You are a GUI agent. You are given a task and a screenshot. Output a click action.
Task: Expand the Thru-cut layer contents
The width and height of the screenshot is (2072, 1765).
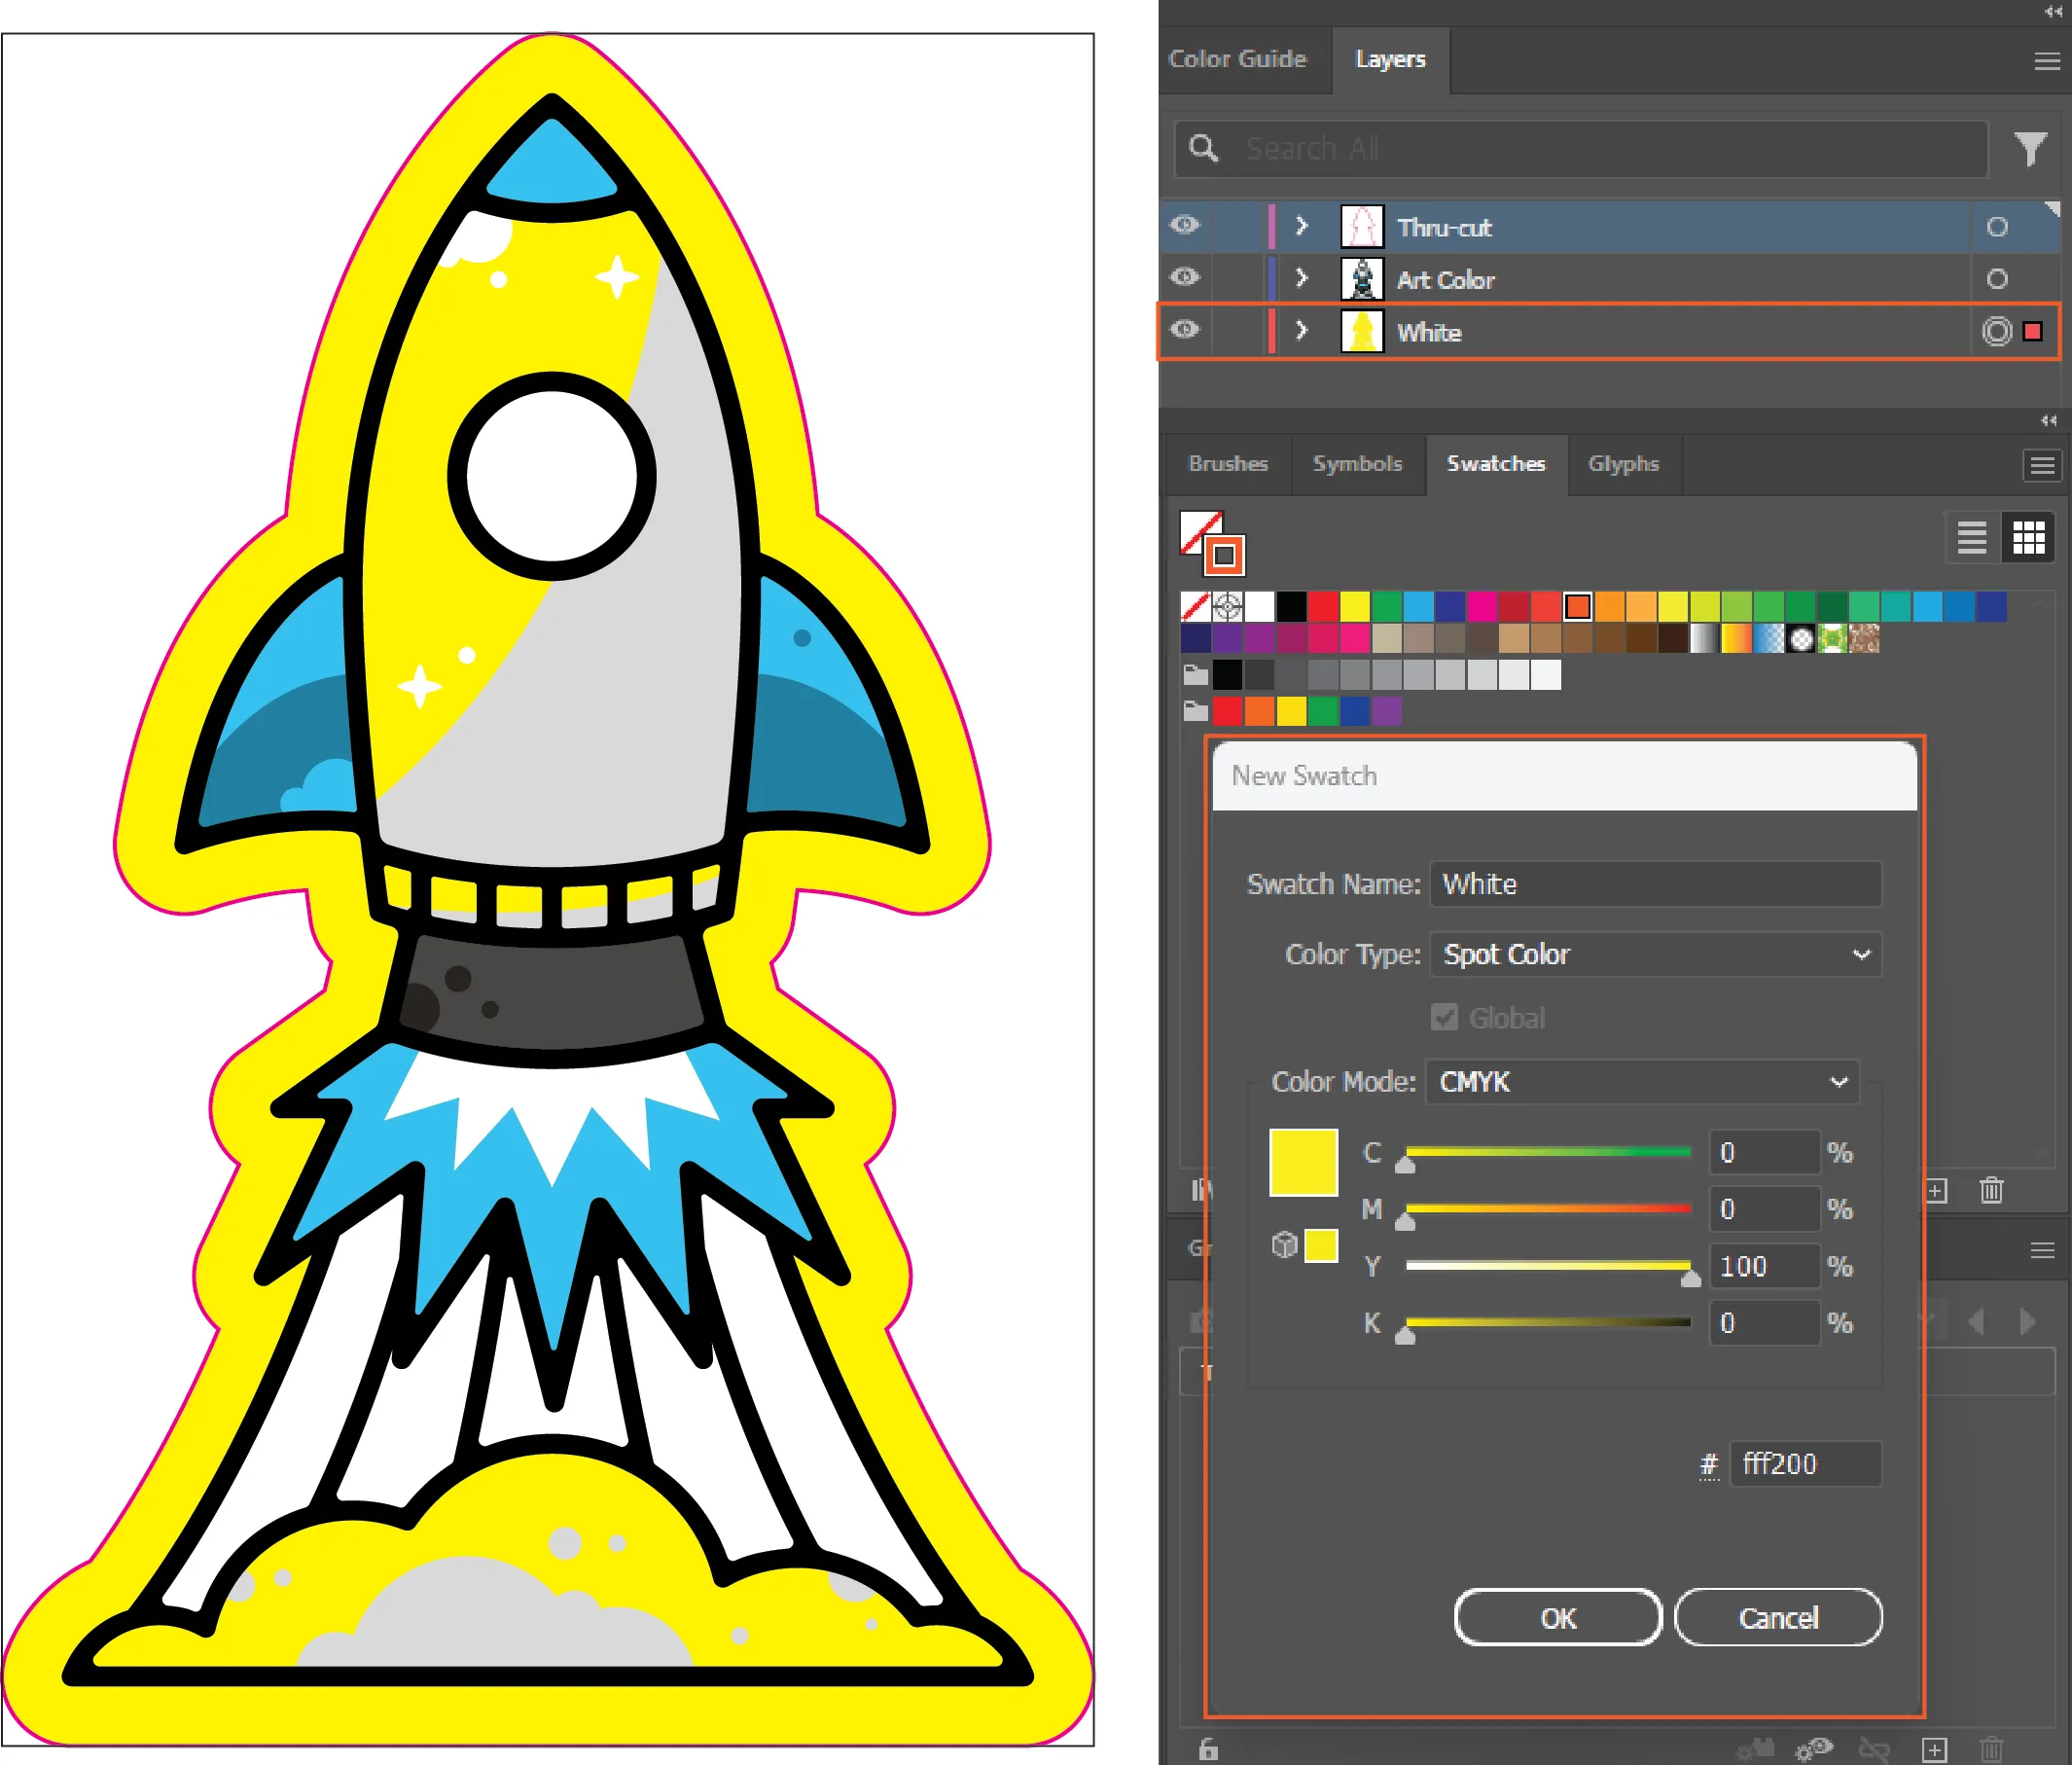pos(1301,226)
